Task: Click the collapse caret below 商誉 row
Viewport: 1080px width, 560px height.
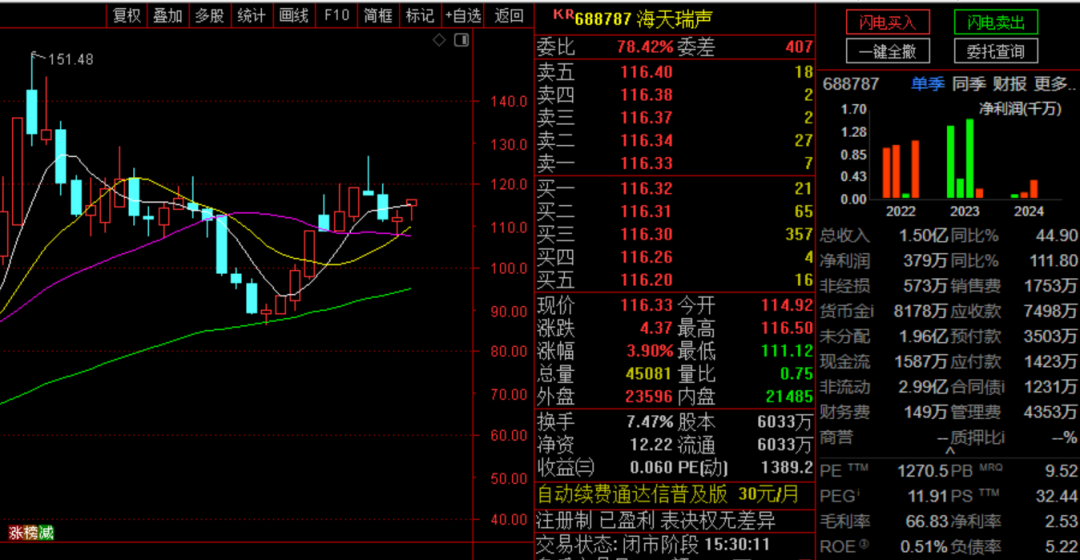Action: pyautogui.click(x=950, y=450)
